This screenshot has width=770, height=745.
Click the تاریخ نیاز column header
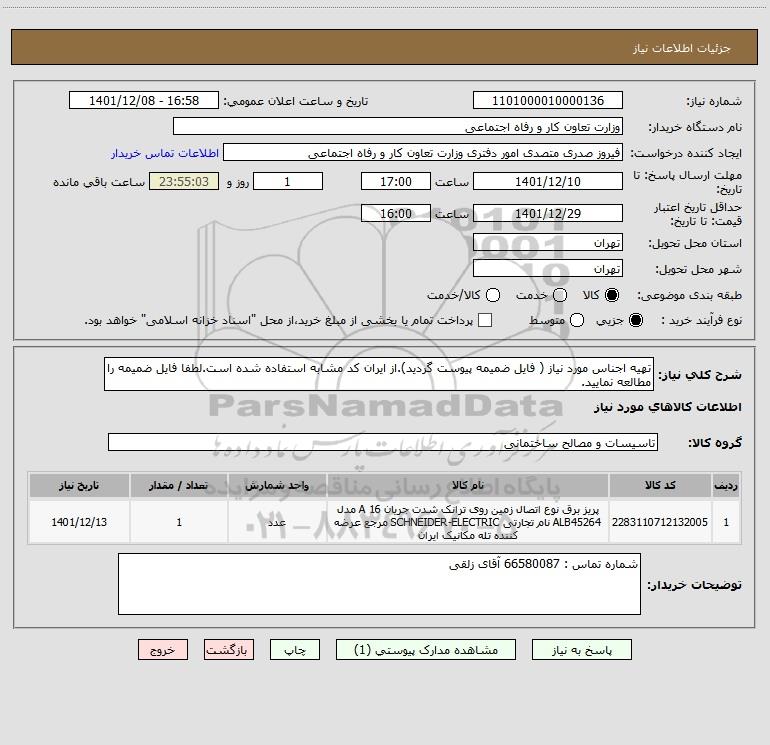(x=79, y=486)
